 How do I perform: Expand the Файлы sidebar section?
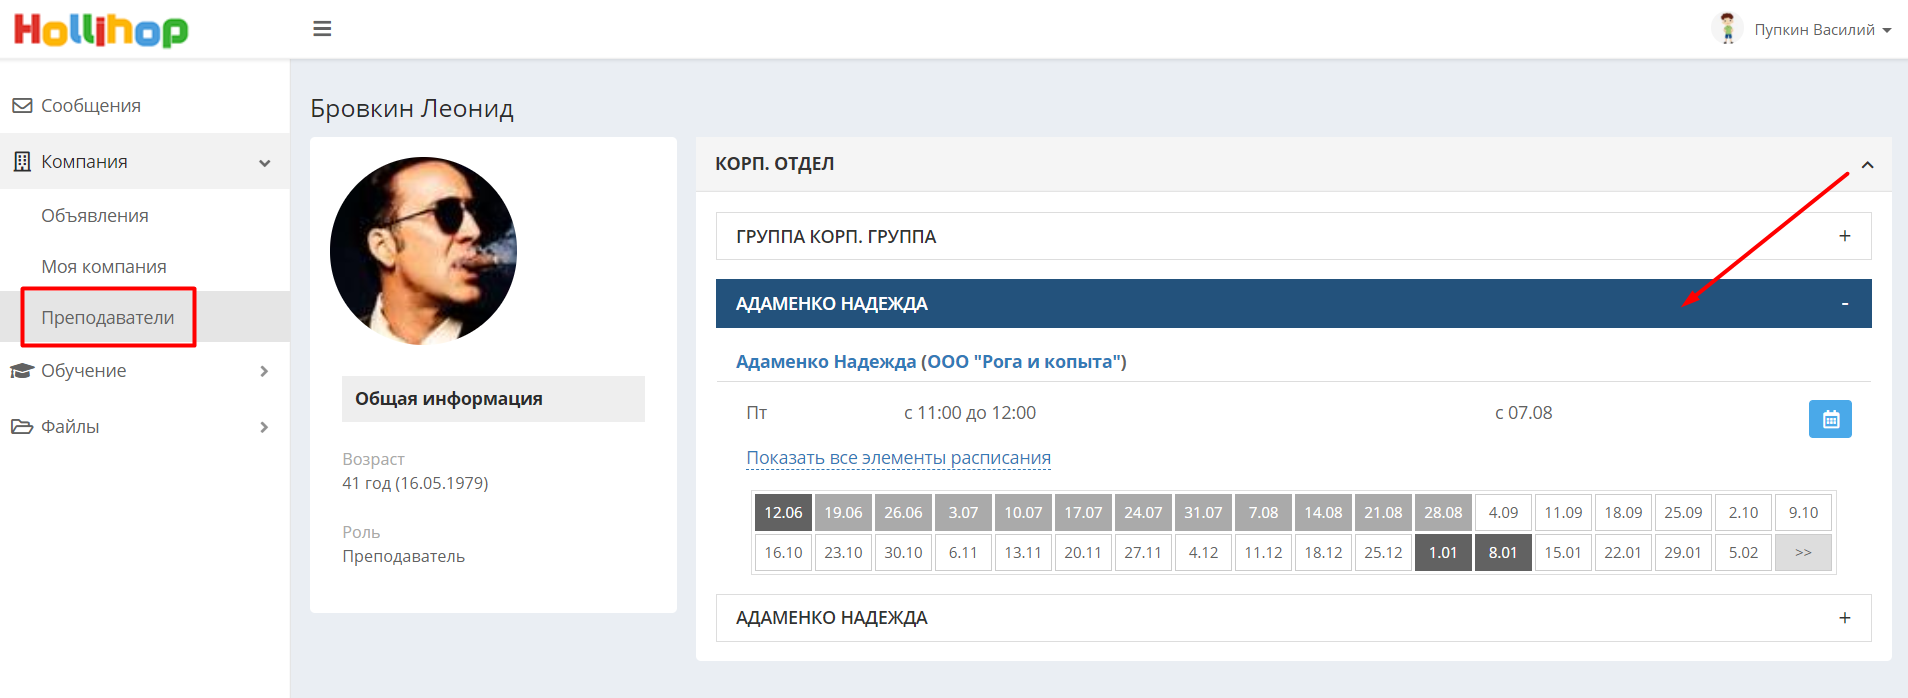click(x=145, y=427)
